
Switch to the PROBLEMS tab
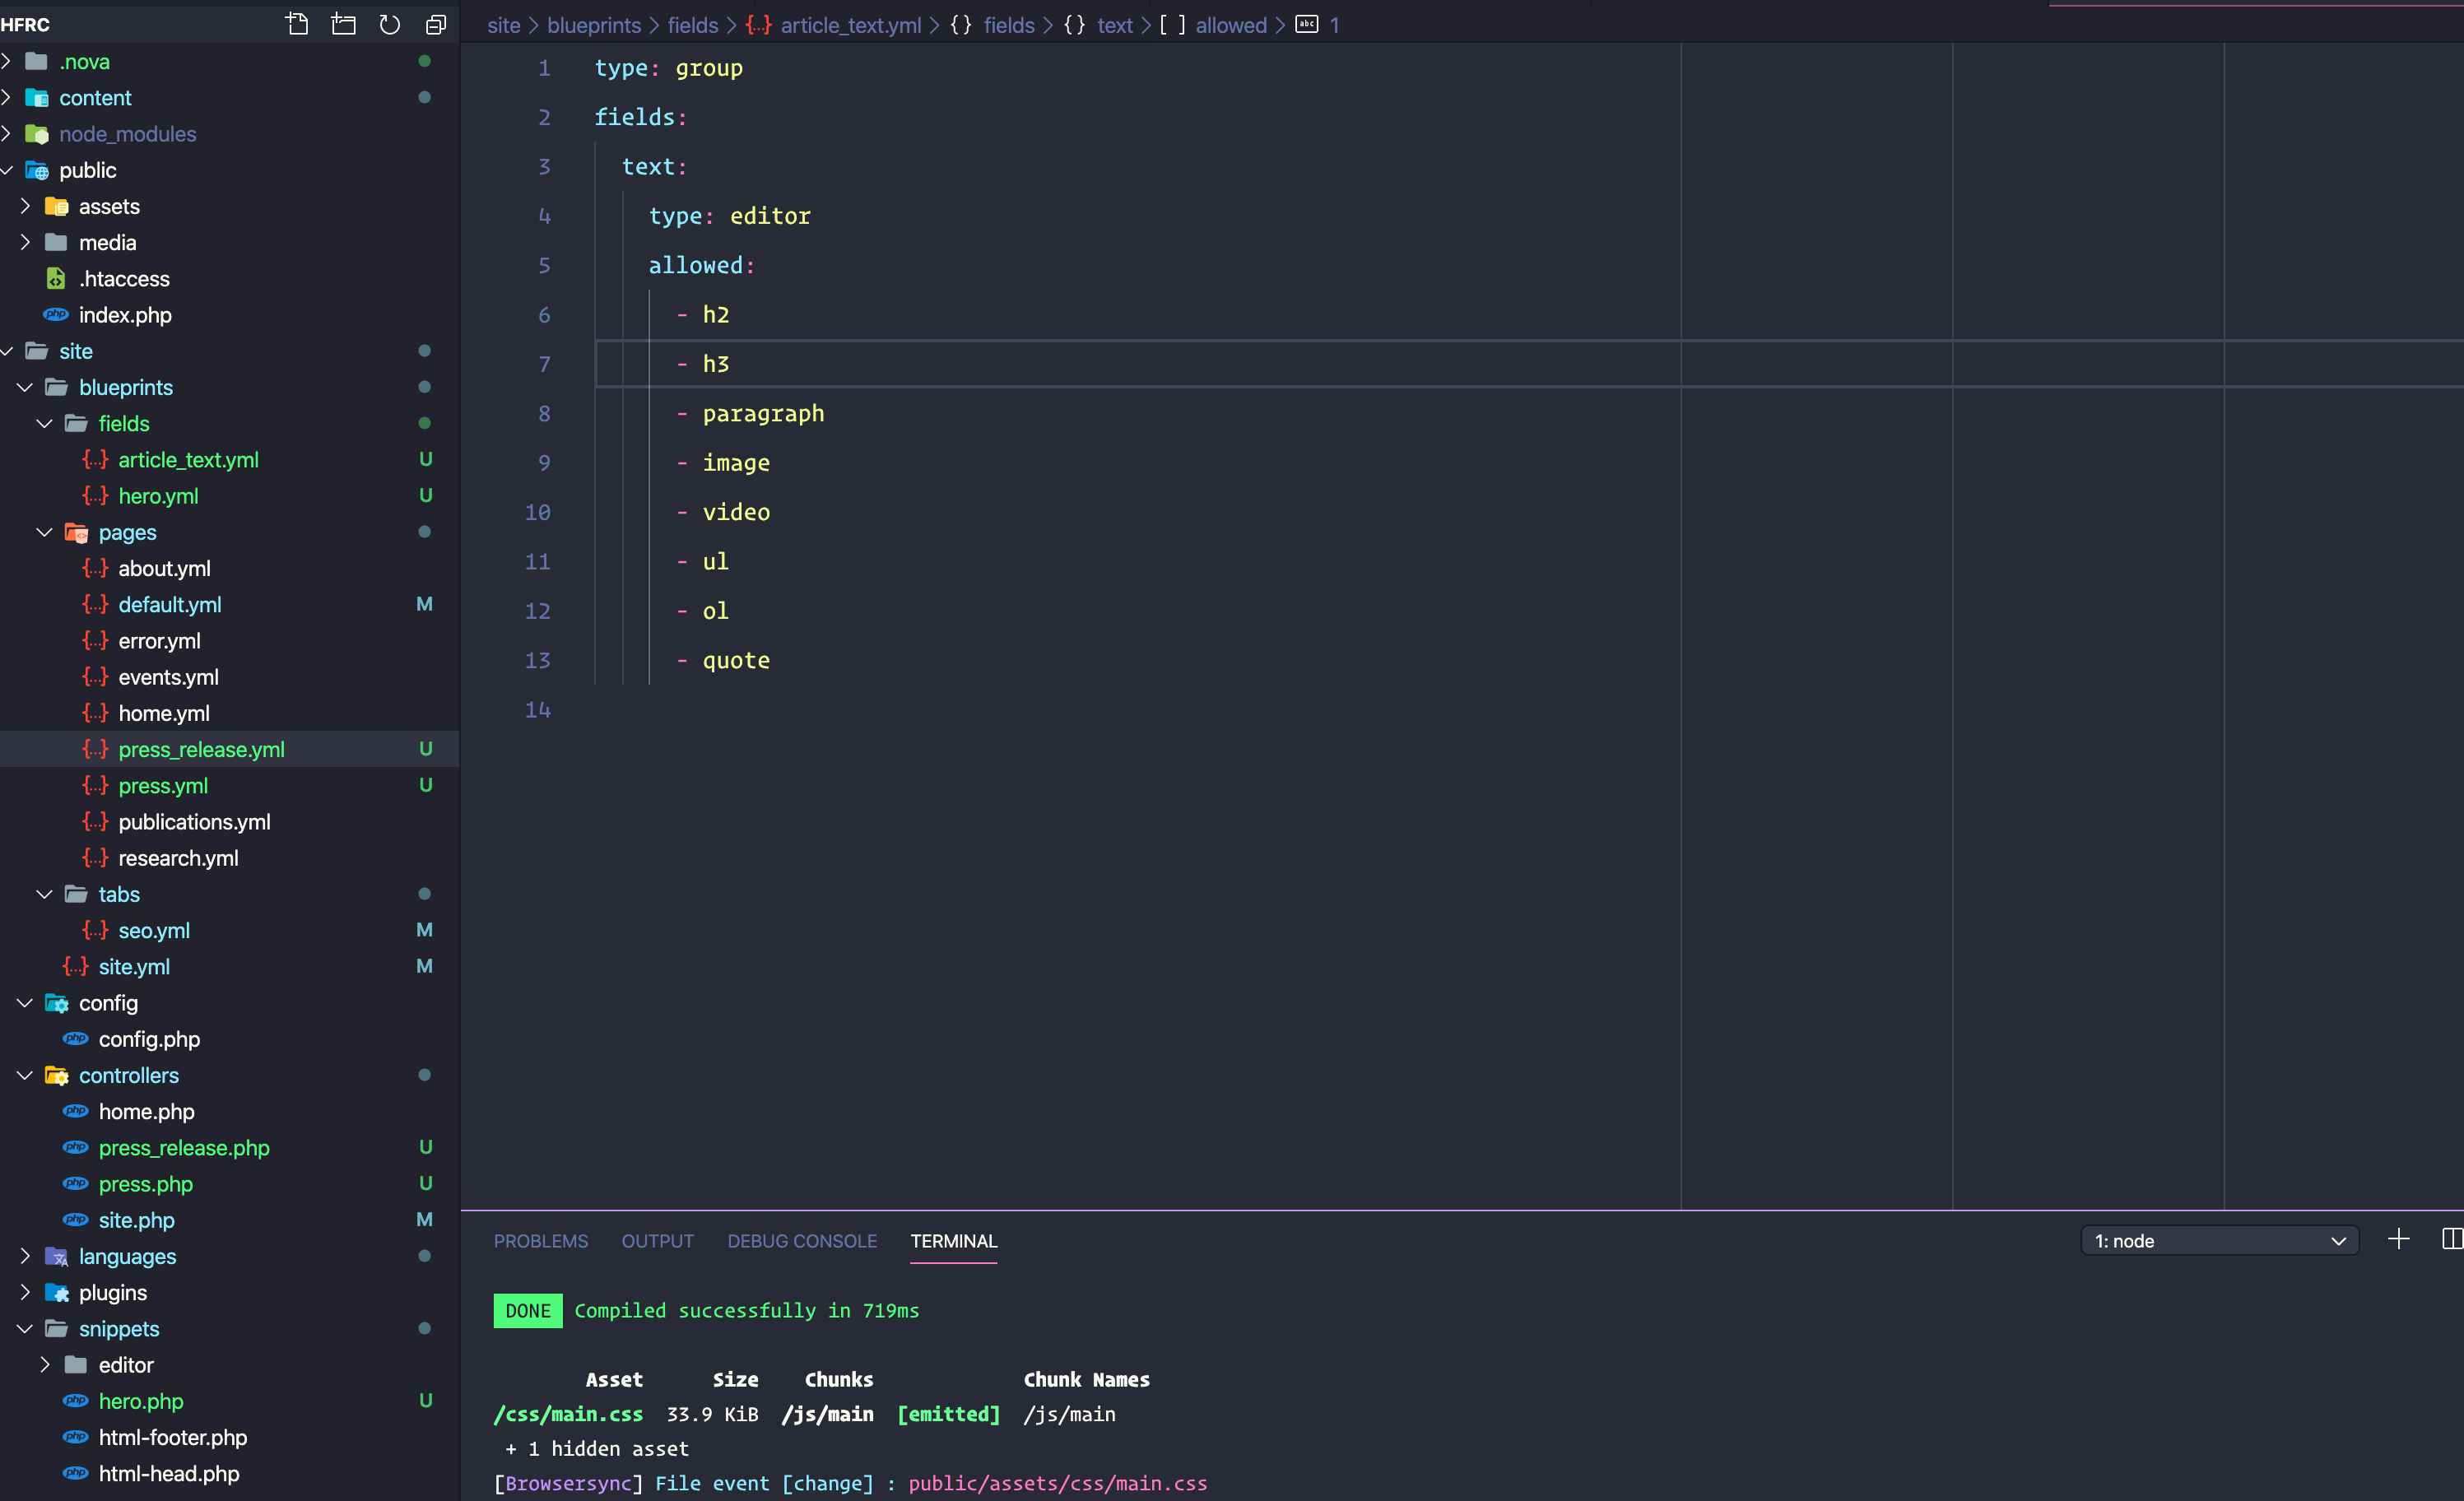coord(540,1241)
